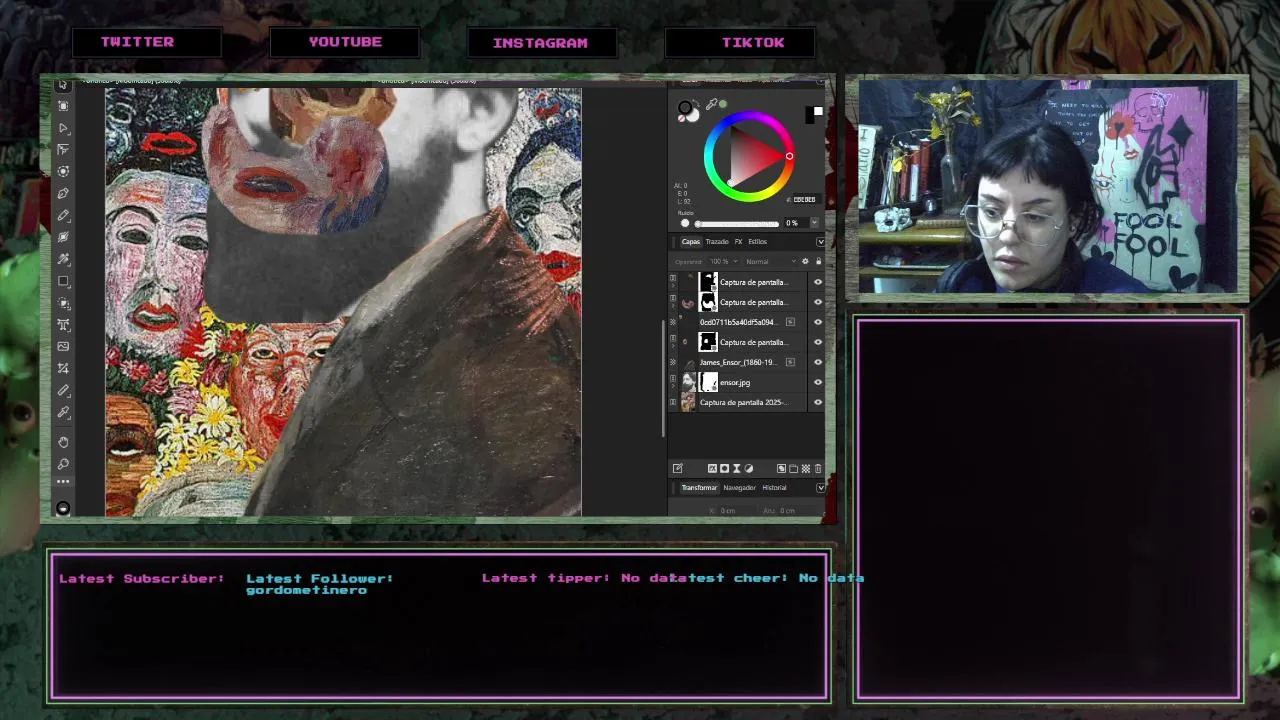
Task: Click the Group layers folder icon
Action: (794, 468)
